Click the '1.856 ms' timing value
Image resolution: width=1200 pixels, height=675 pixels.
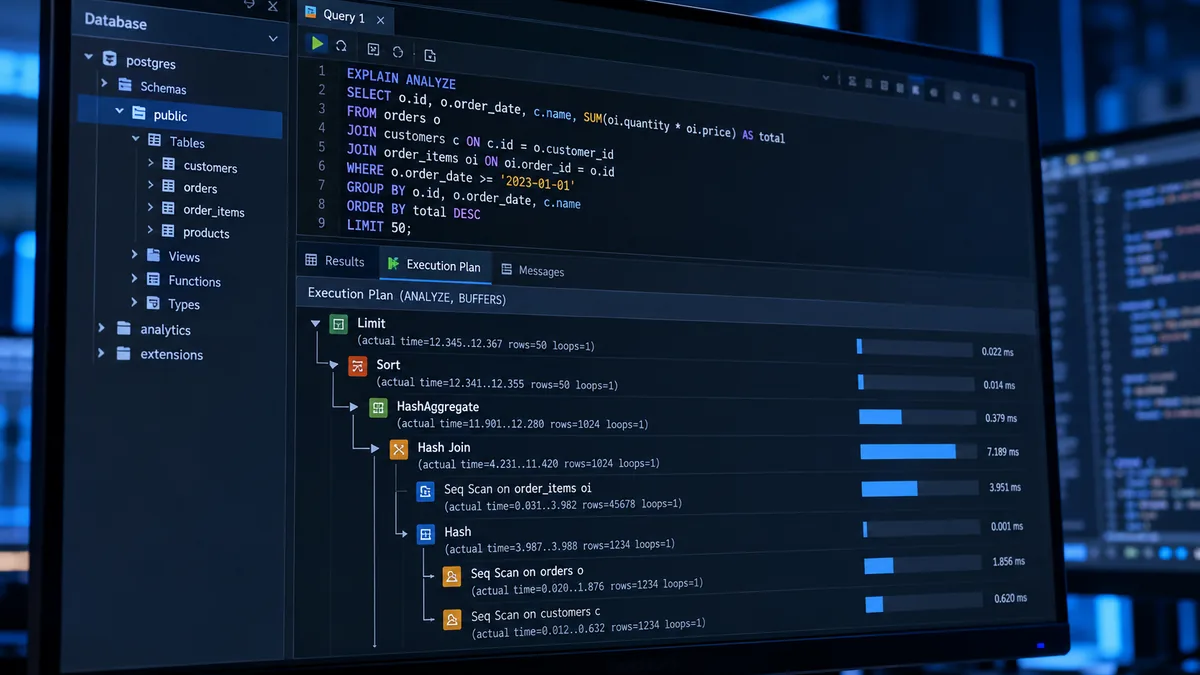1008,562
